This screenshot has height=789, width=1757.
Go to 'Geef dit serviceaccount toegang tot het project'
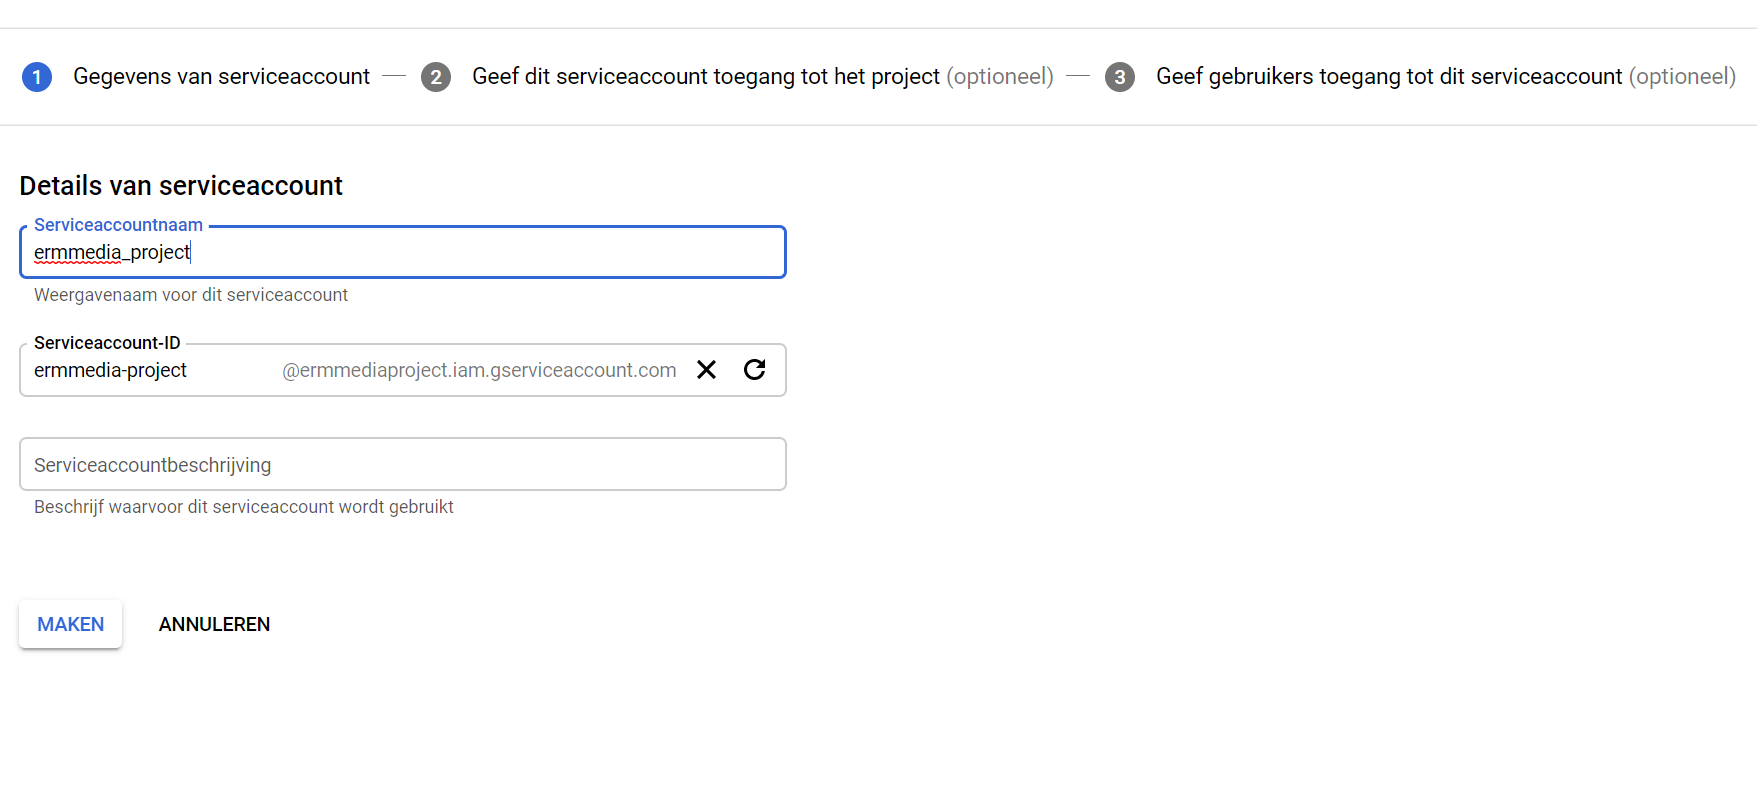(x=706, y=77)
